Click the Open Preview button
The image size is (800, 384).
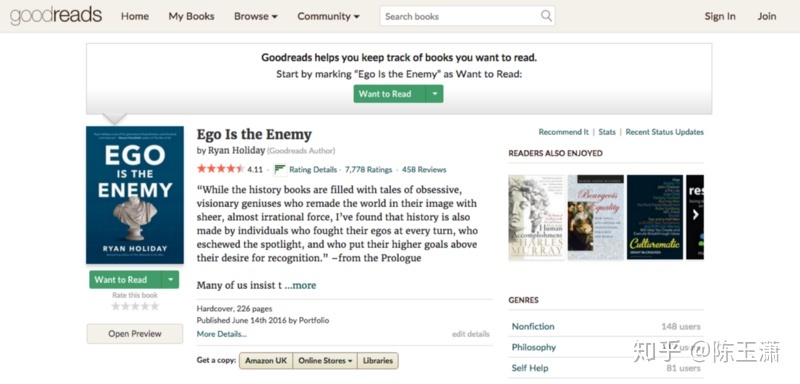pos(135,334)
